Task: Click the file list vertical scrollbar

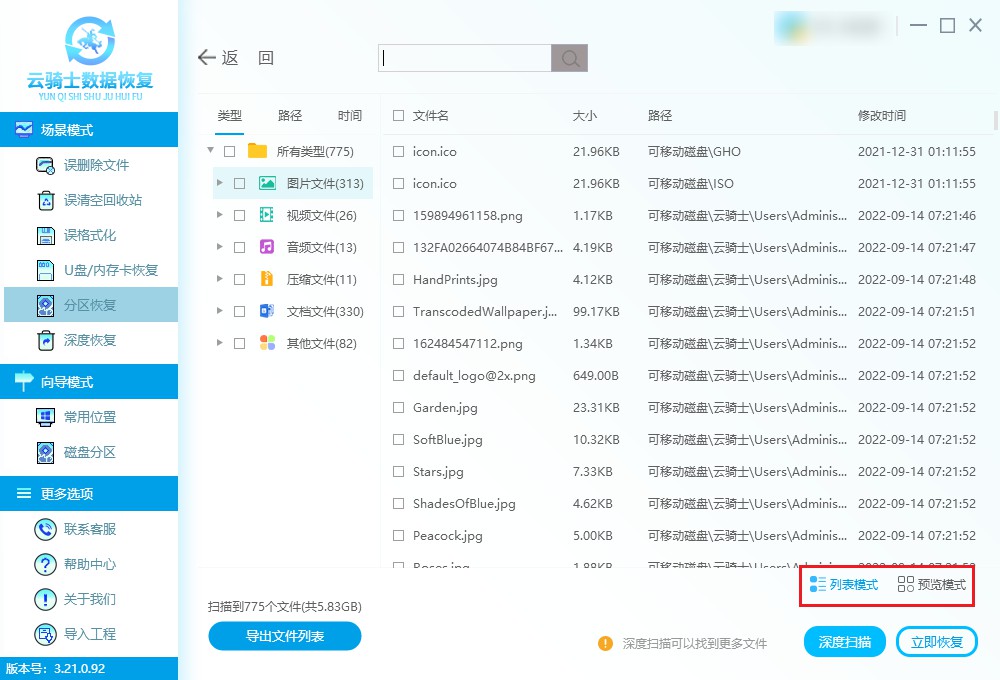Action: [x=996, y=120]
